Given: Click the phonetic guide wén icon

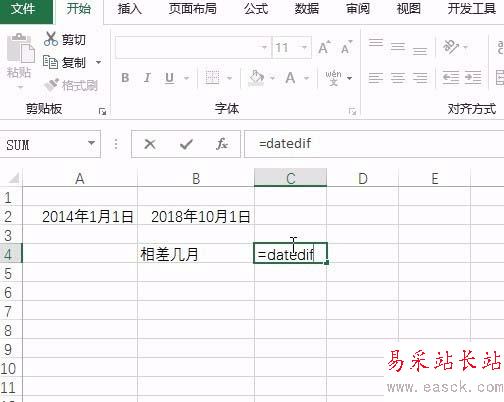Looking at the screenshot, I should (333, 78).
